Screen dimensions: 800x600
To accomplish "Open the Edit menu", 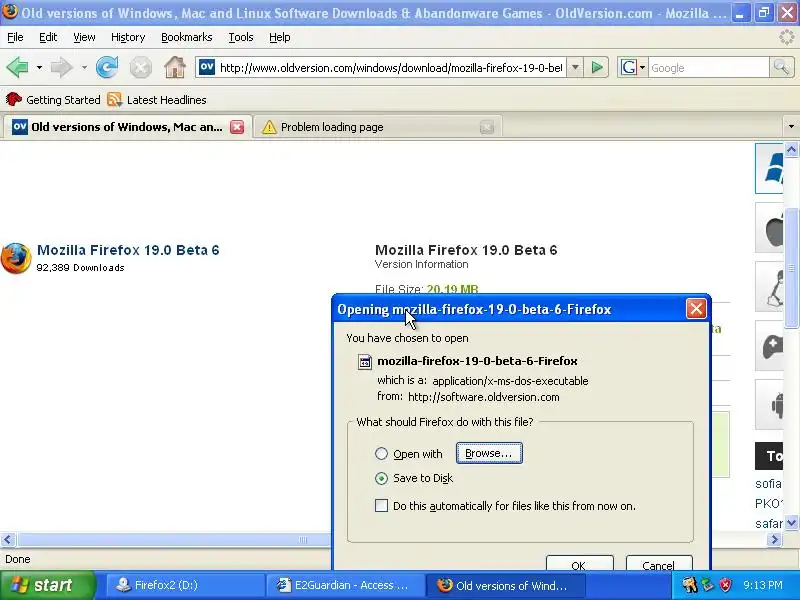I will coord(48,37).
